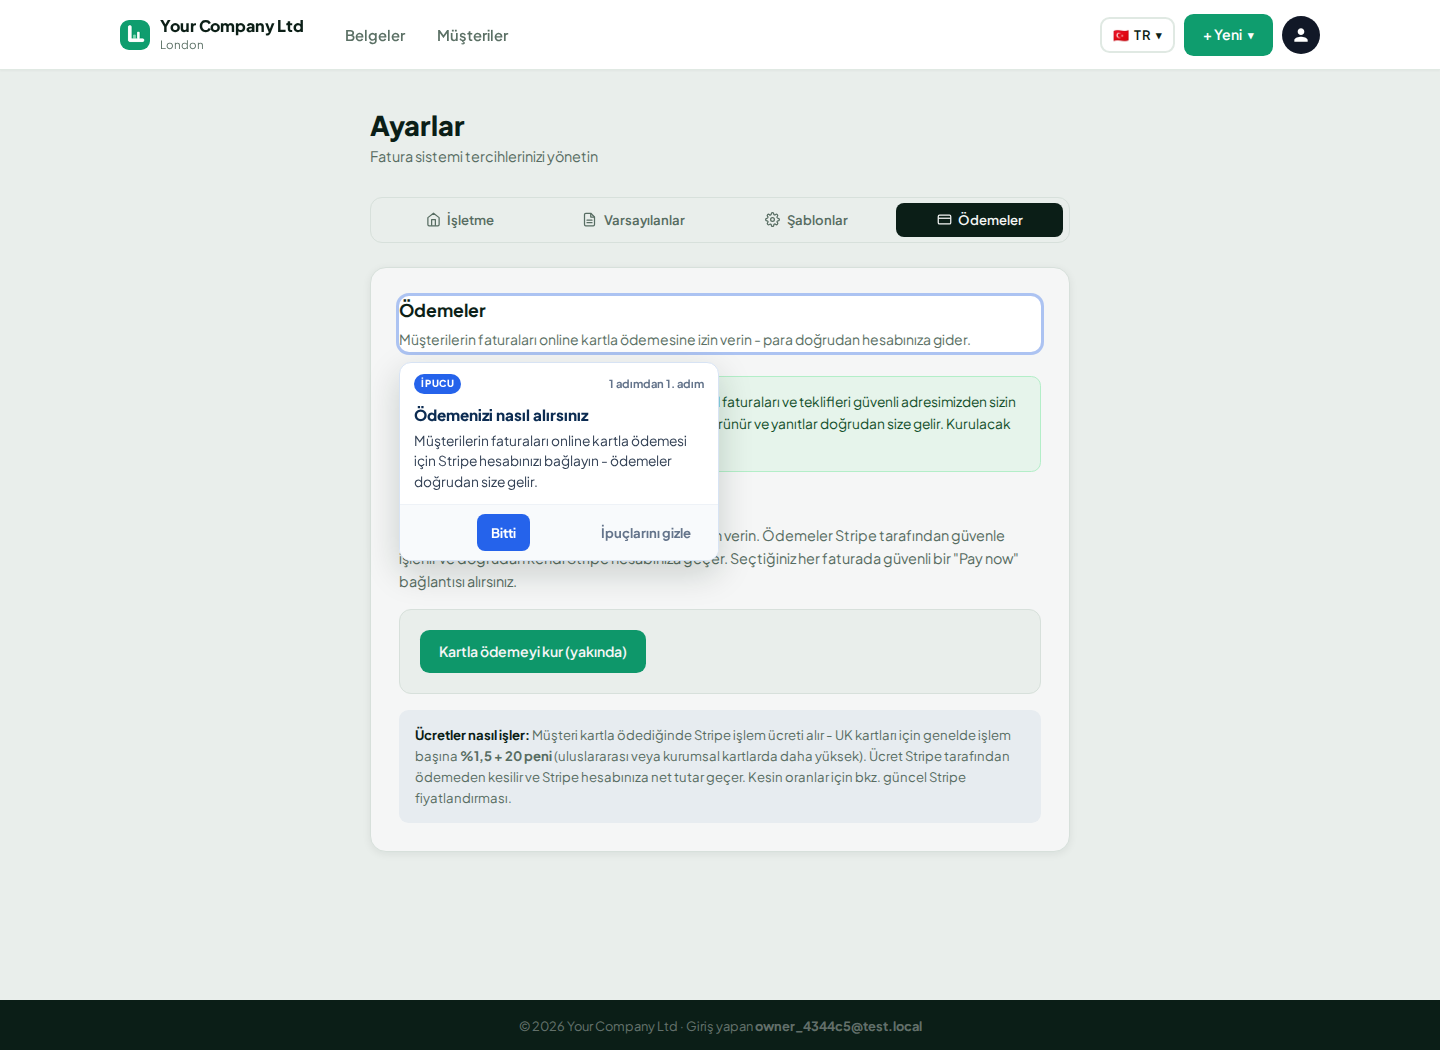
Task: Click the İPUCU badge in the tooltip
Action: coord(437,384)
